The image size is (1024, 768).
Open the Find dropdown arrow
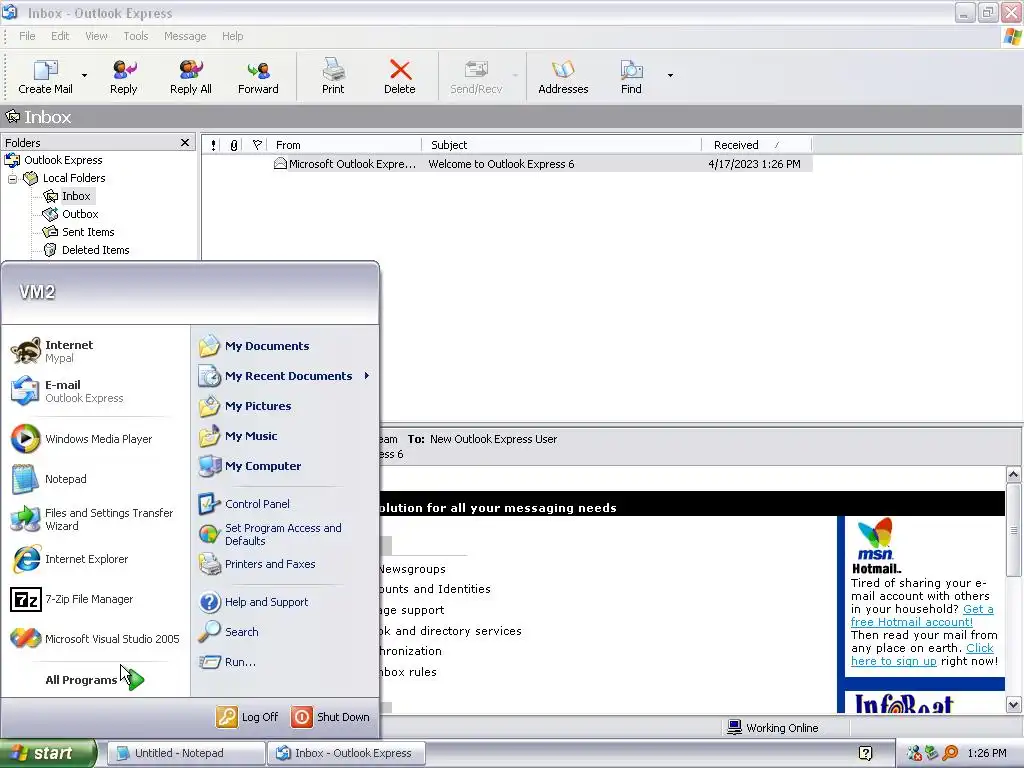[670, 76]
